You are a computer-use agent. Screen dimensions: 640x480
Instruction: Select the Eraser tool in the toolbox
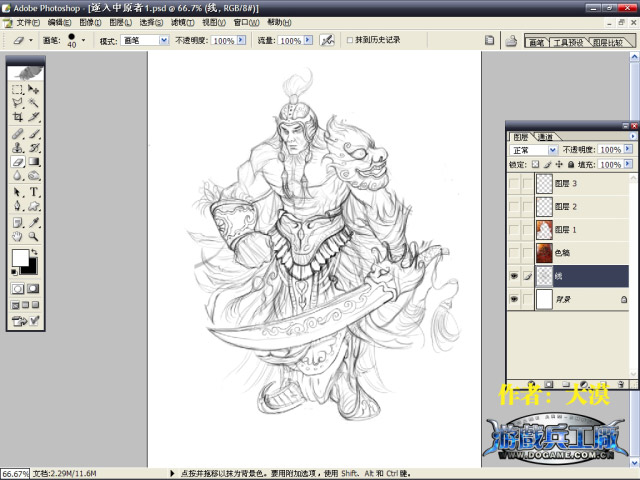point(17,162)
